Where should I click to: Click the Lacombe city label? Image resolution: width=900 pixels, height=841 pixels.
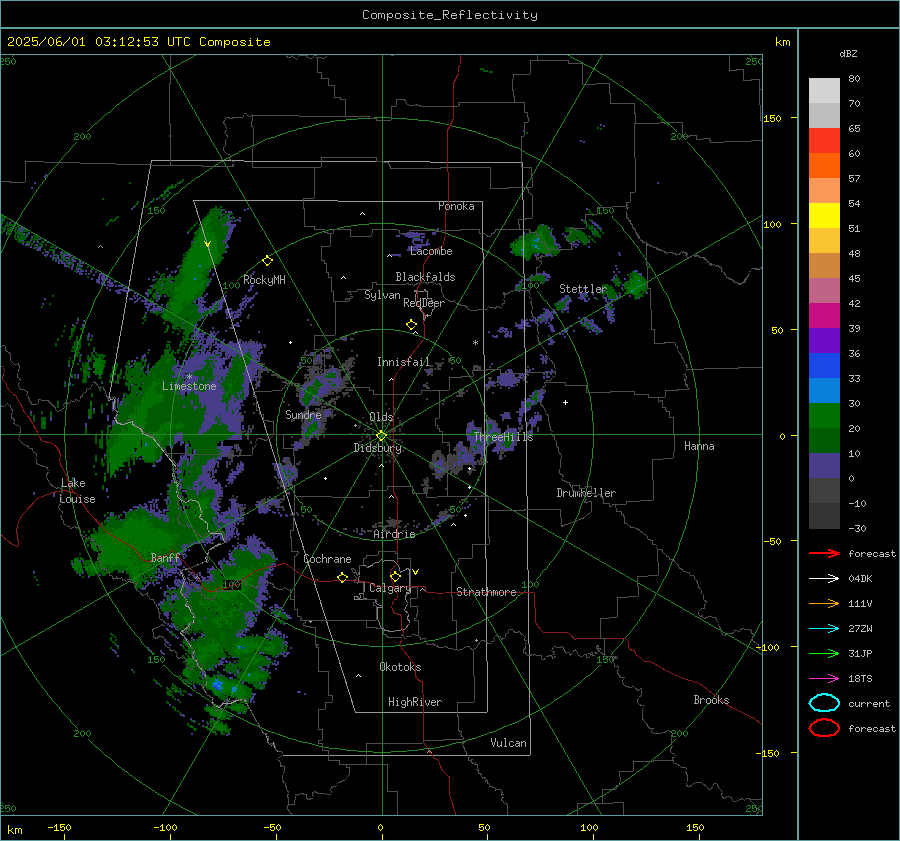pyautogui.click(x=431, y=251)
